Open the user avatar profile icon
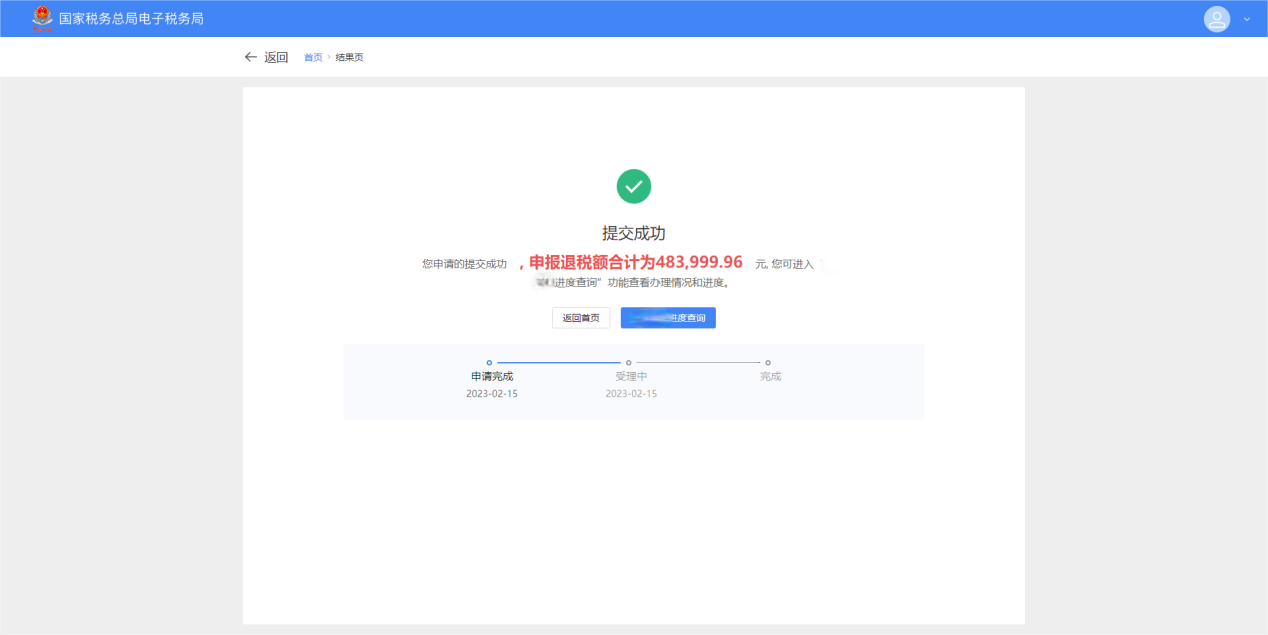This screenshot has height=635, width=1268. tap(1216, 19)
